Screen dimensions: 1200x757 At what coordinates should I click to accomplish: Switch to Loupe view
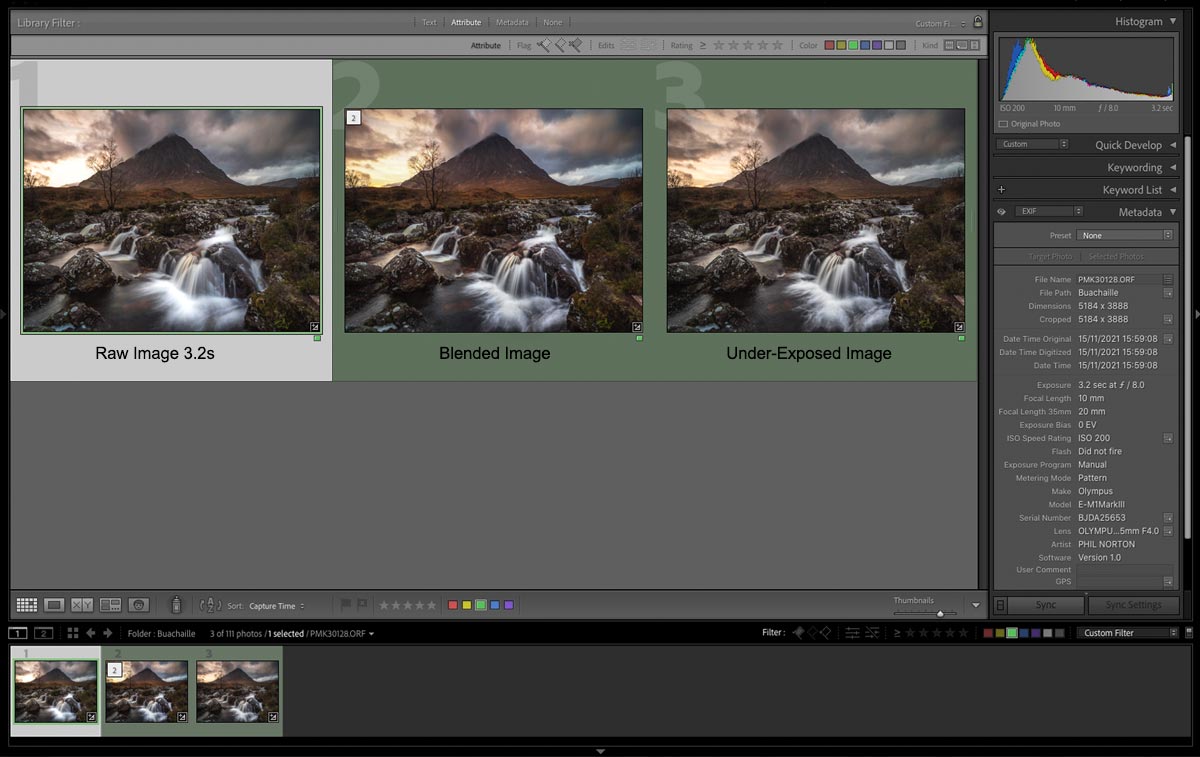(55, 605)
